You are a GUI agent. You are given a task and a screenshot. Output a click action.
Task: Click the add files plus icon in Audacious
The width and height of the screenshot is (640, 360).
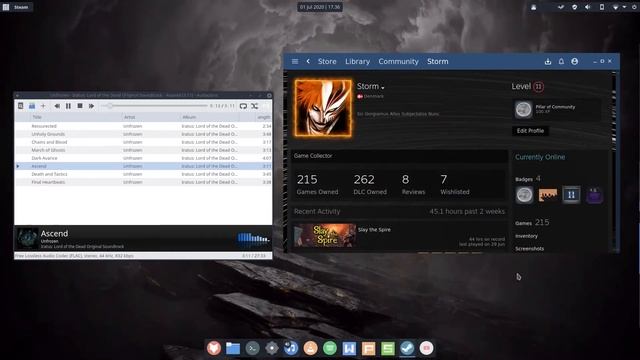click(x=43, y=106)
